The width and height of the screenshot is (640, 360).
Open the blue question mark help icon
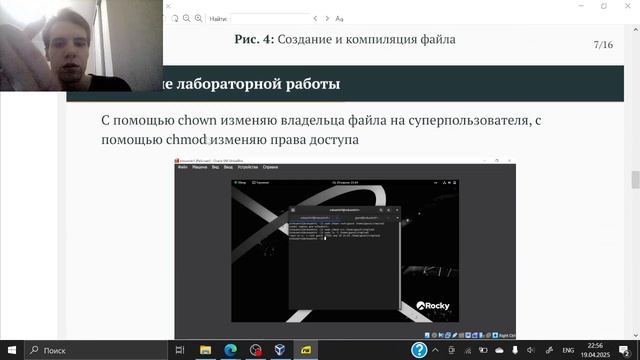[419, 350]
